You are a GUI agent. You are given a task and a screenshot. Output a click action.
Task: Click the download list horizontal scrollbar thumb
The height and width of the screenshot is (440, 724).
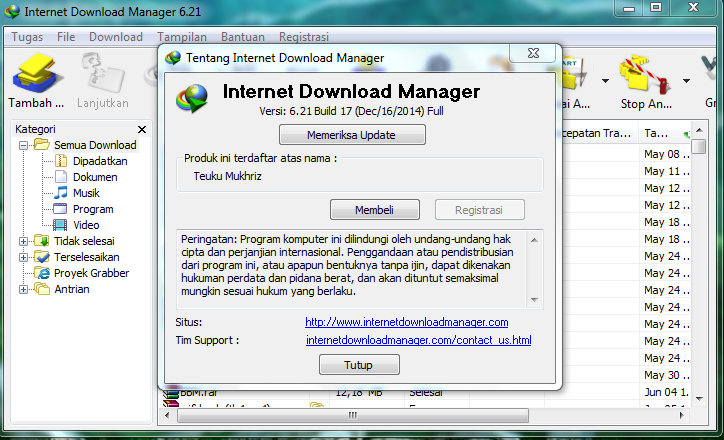(353, 415)
